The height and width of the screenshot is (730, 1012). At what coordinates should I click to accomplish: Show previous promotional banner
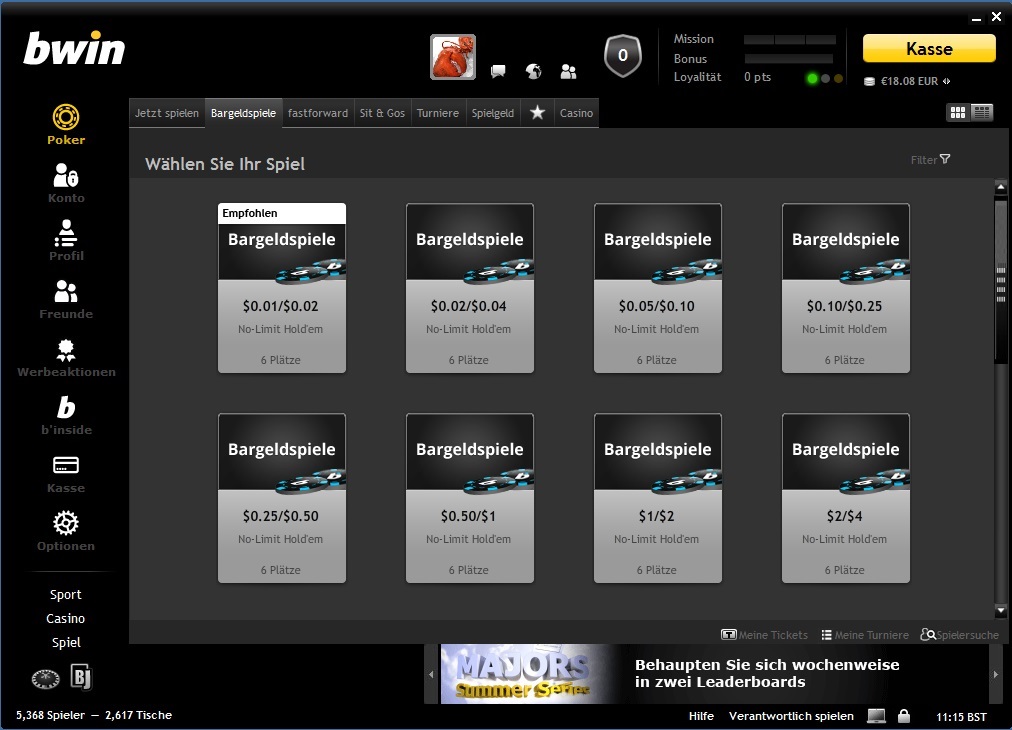coord(432,674)
